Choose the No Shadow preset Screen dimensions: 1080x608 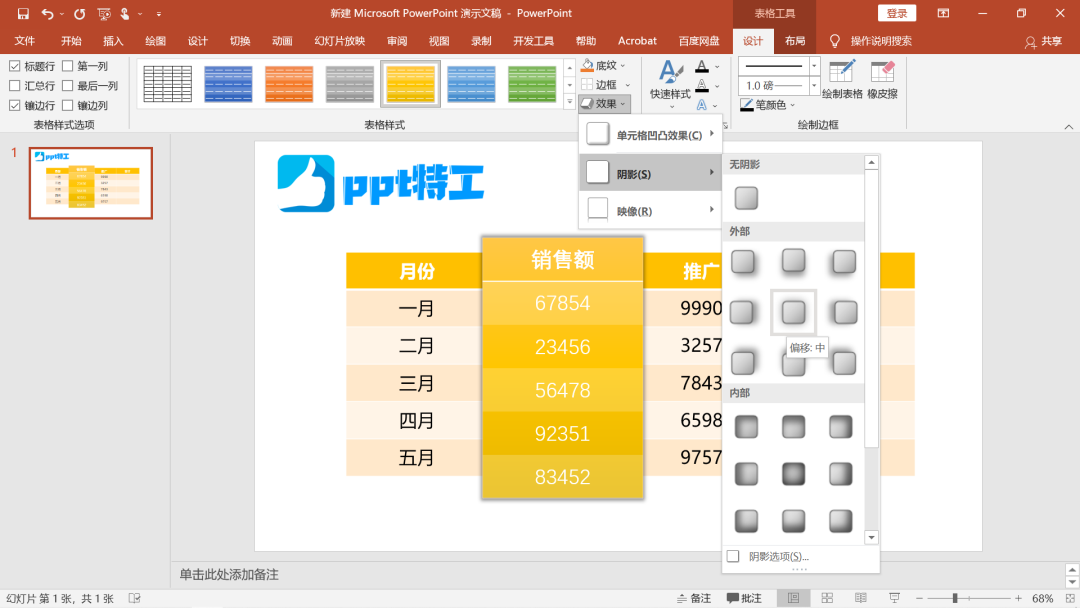coord(746,198)
